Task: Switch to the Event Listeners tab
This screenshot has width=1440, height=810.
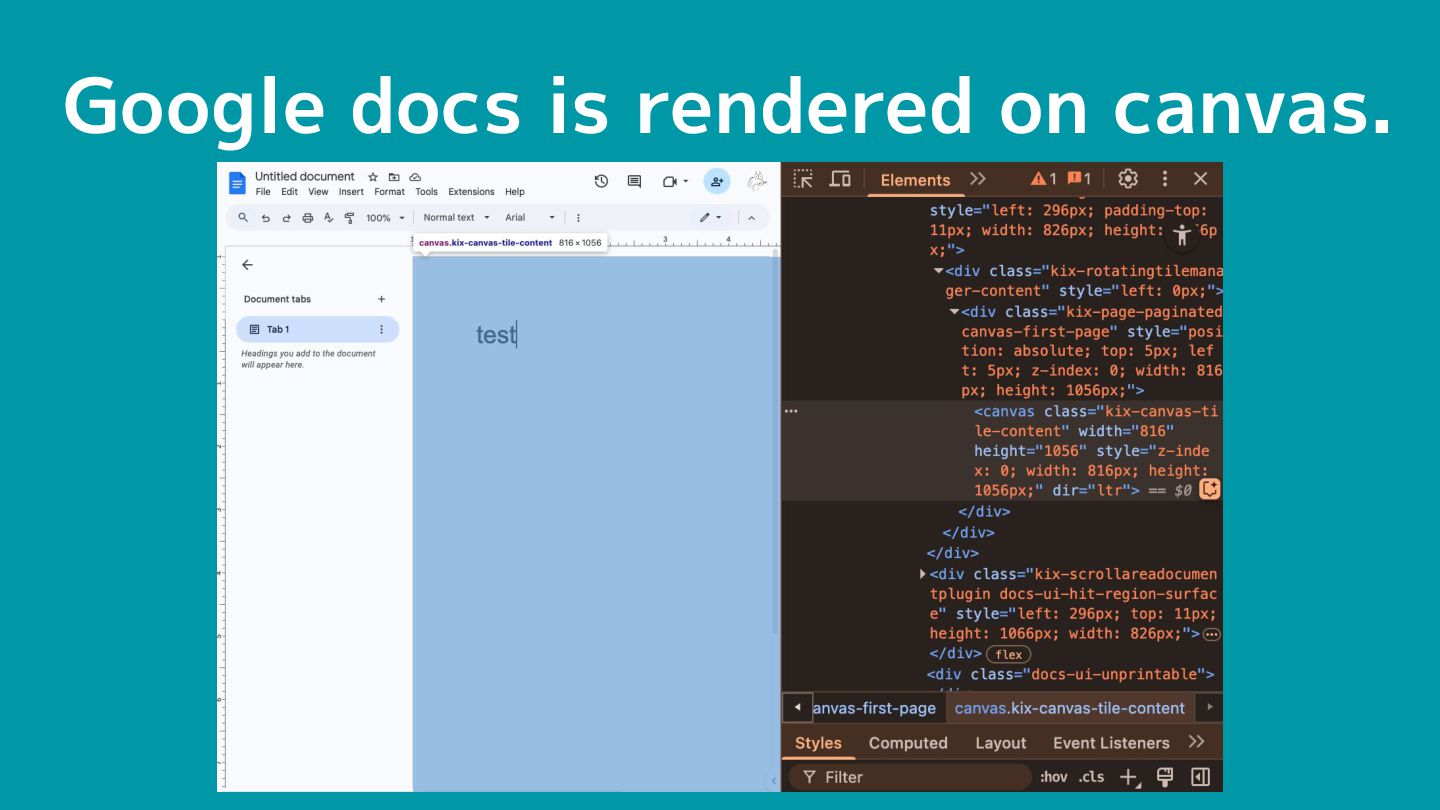Action: click(1111, 743)
